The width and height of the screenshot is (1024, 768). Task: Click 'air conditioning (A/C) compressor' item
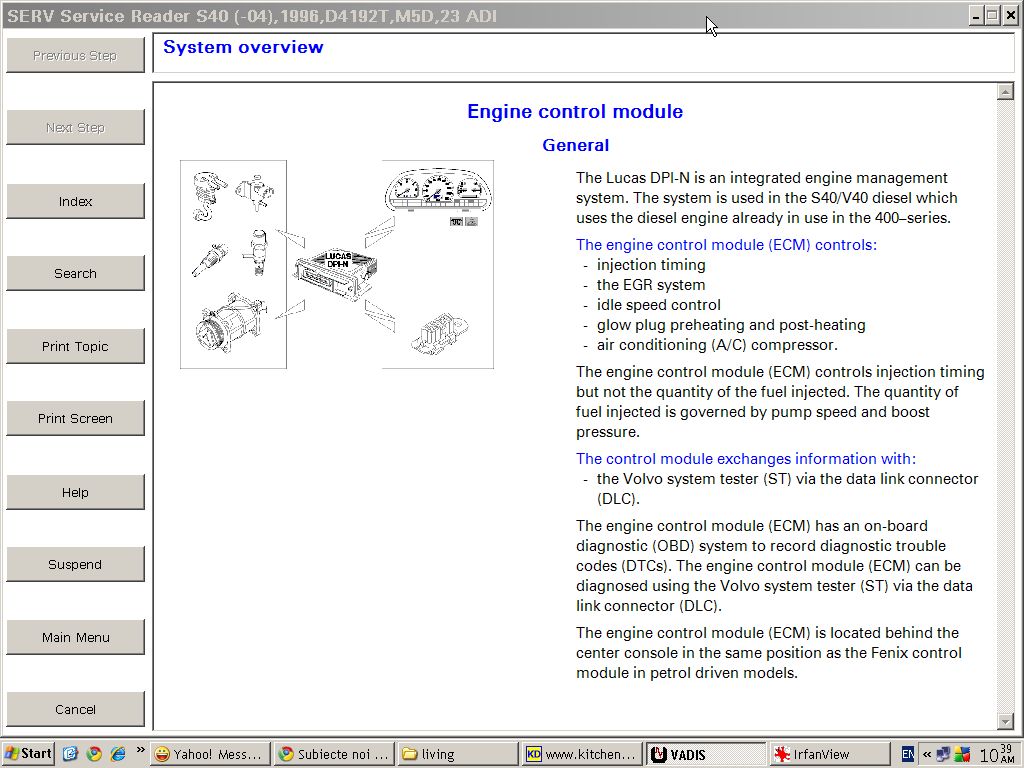tap(717, 345)
